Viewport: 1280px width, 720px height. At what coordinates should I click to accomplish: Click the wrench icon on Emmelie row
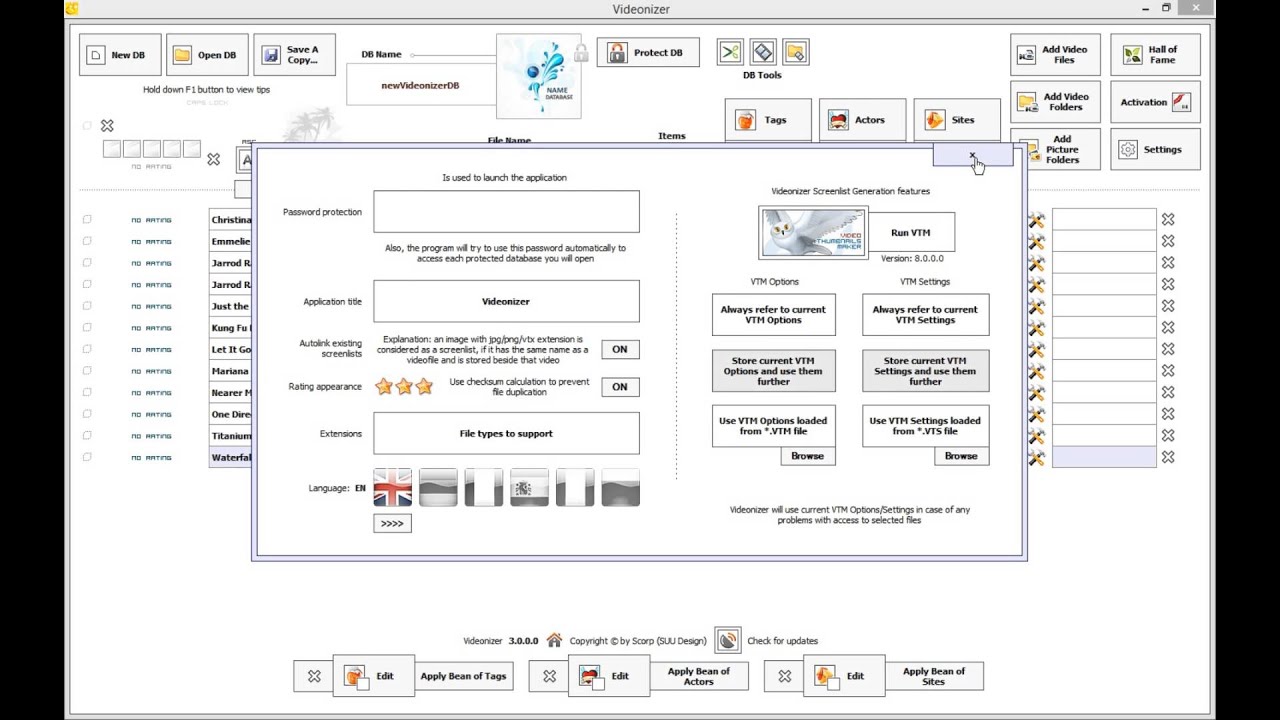(1036, 241)
